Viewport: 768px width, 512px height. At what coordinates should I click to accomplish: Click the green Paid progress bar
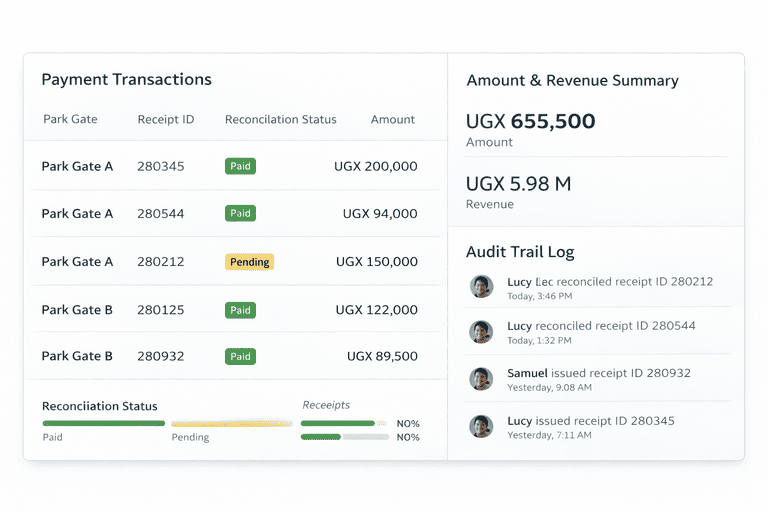tap(103, 423)
